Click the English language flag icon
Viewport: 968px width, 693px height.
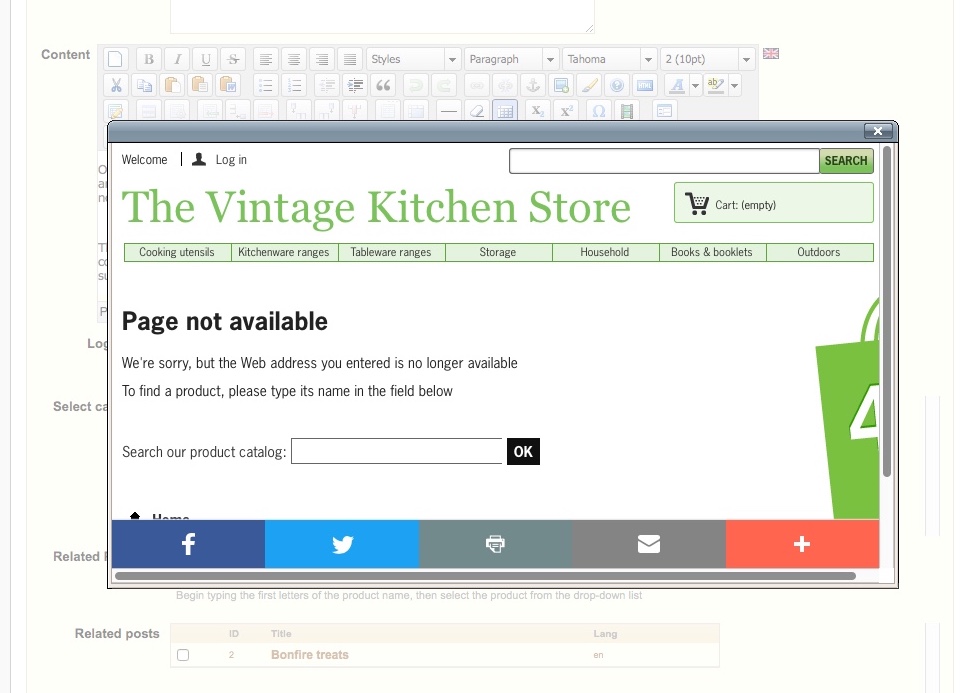tap(770, 54)
